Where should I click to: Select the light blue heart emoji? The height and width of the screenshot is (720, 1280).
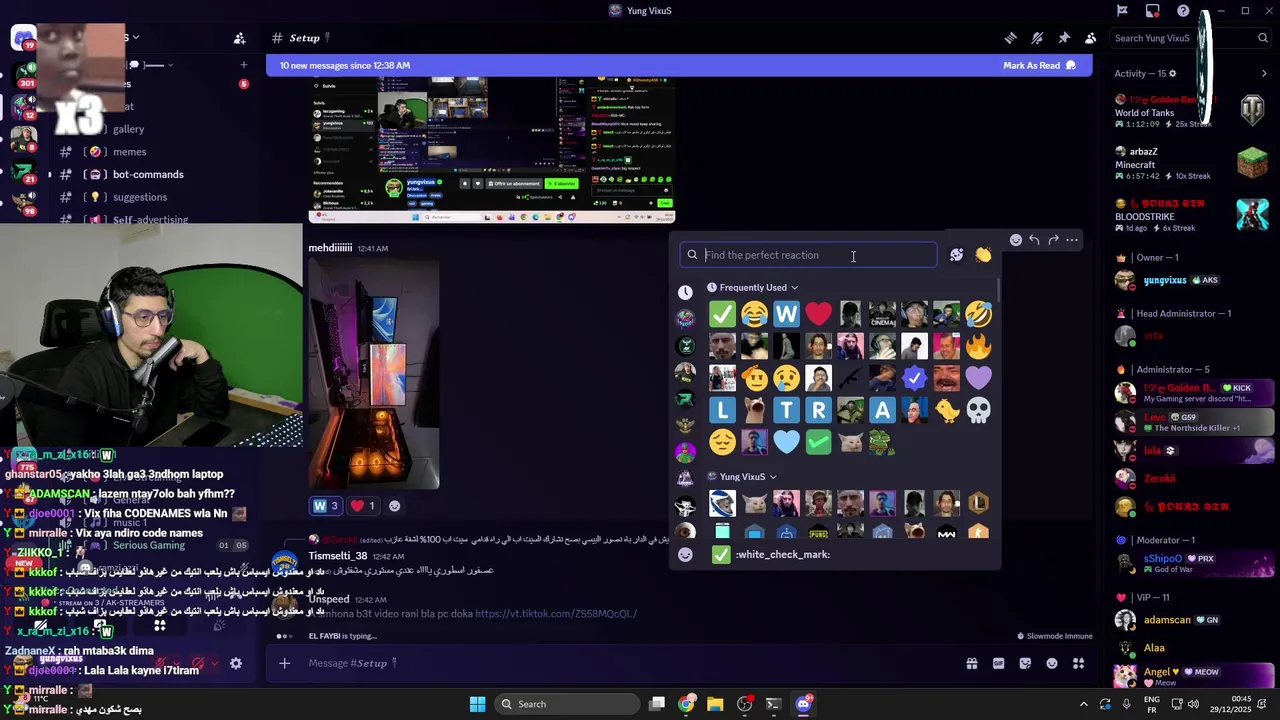(x=786, y=442)
